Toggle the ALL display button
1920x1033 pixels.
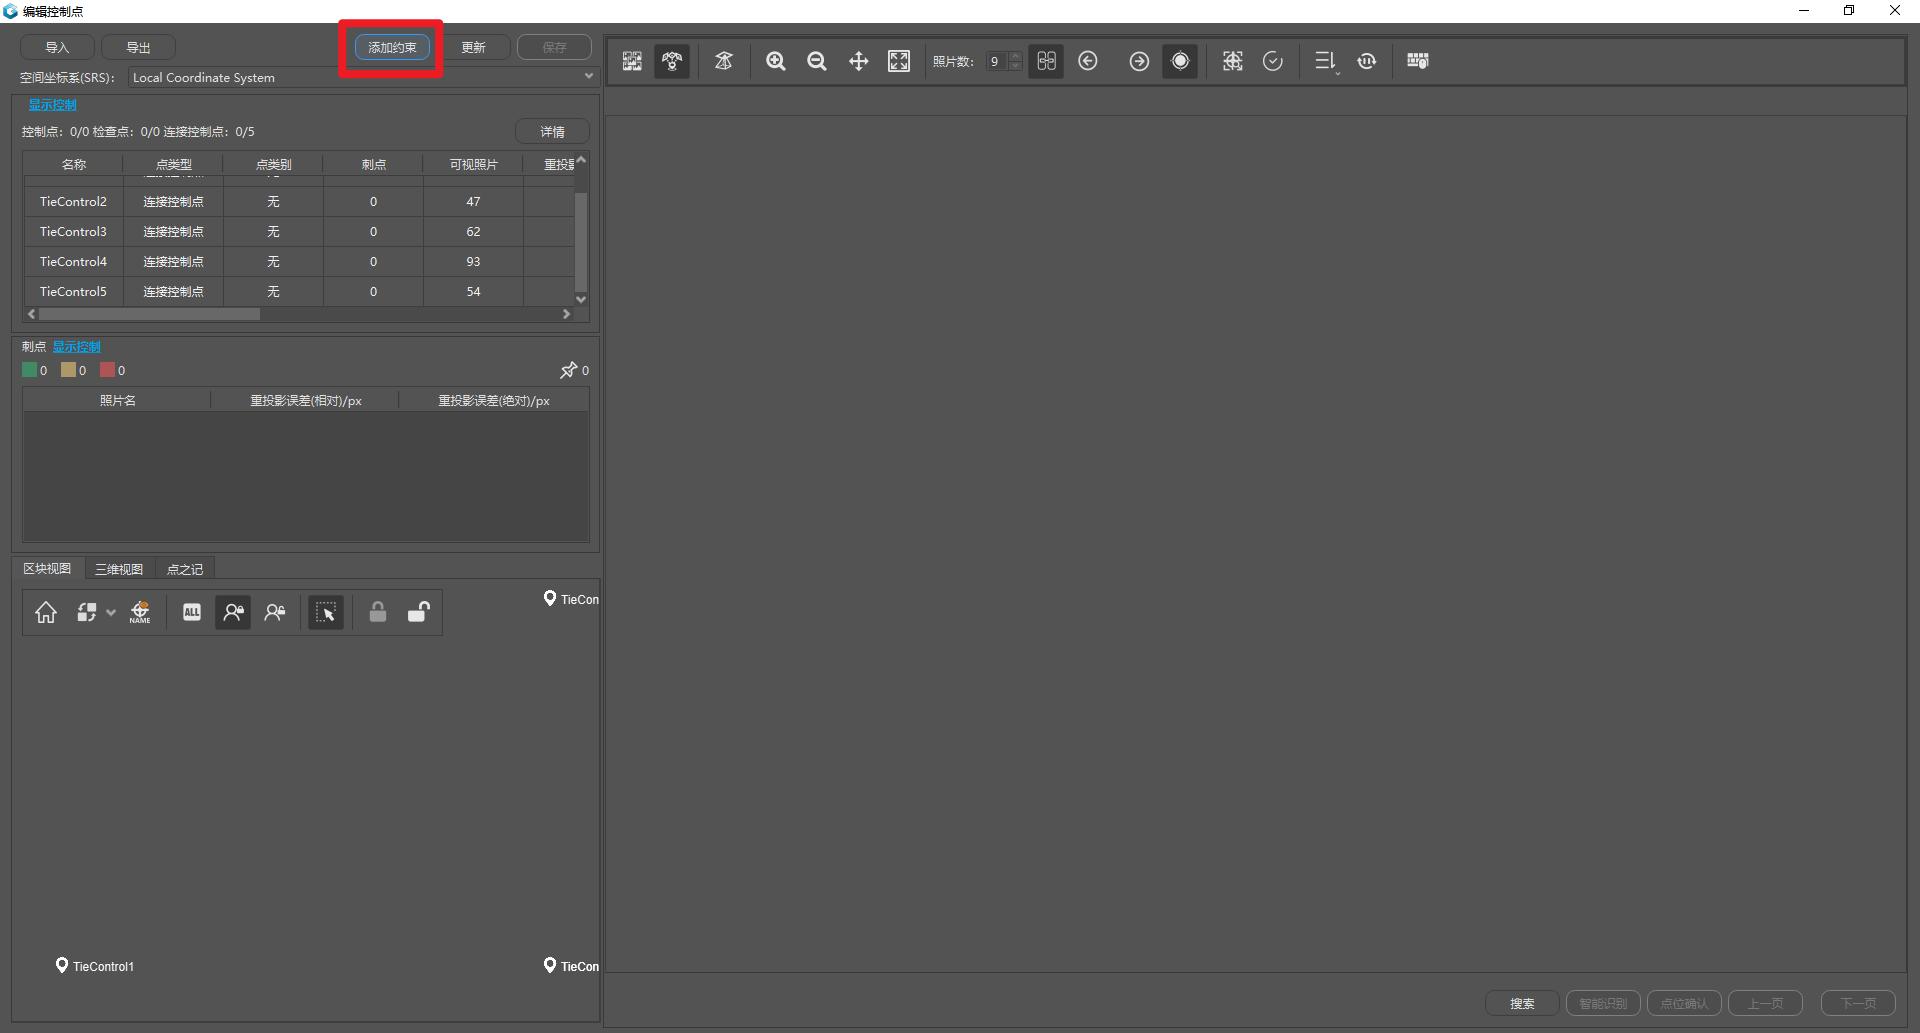tap(192, 612)
